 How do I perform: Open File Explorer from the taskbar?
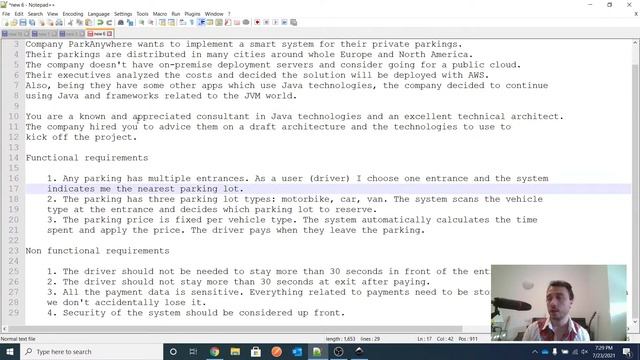tap(235, 351)
